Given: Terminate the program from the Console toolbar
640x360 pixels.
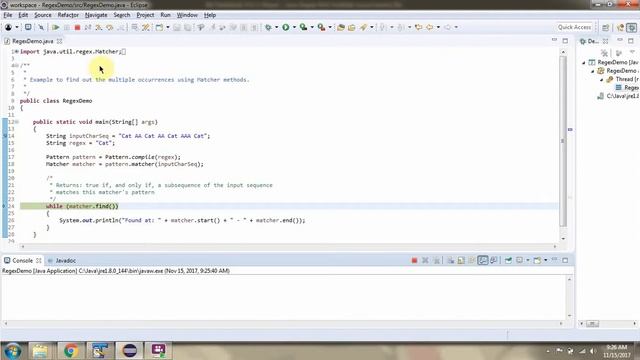Looking at the screenshot, I should coord(414,260).
